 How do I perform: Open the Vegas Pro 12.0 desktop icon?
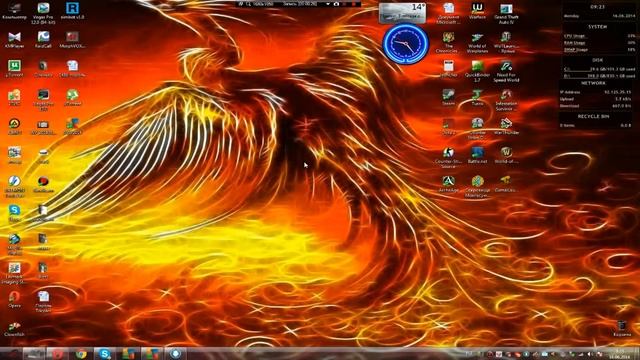click(x=43, y=13)
